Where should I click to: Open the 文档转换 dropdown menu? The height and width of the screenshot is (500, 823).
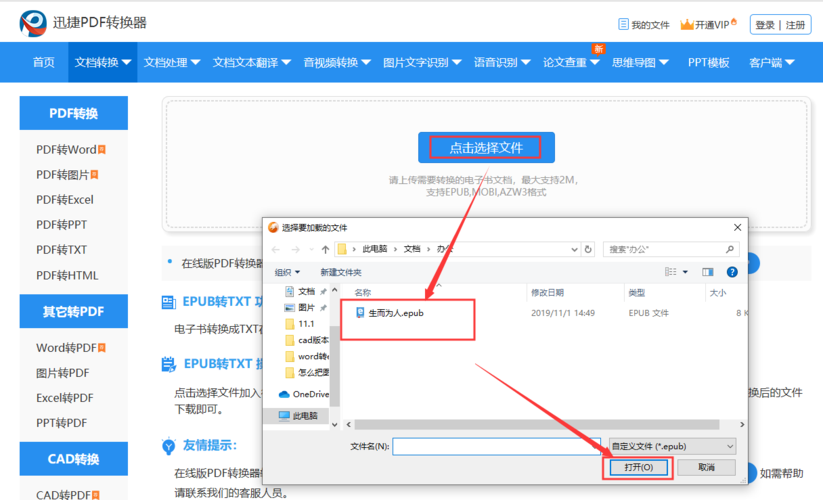tap(102, 62)
